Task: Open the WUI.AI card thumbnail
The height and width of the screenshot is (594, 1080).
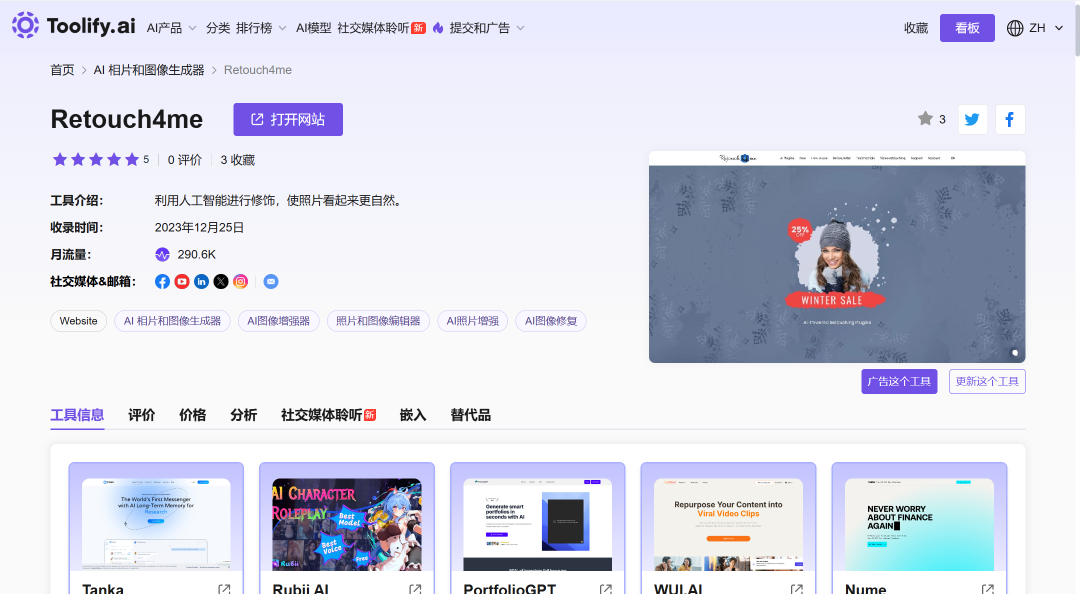Action: 729,524
